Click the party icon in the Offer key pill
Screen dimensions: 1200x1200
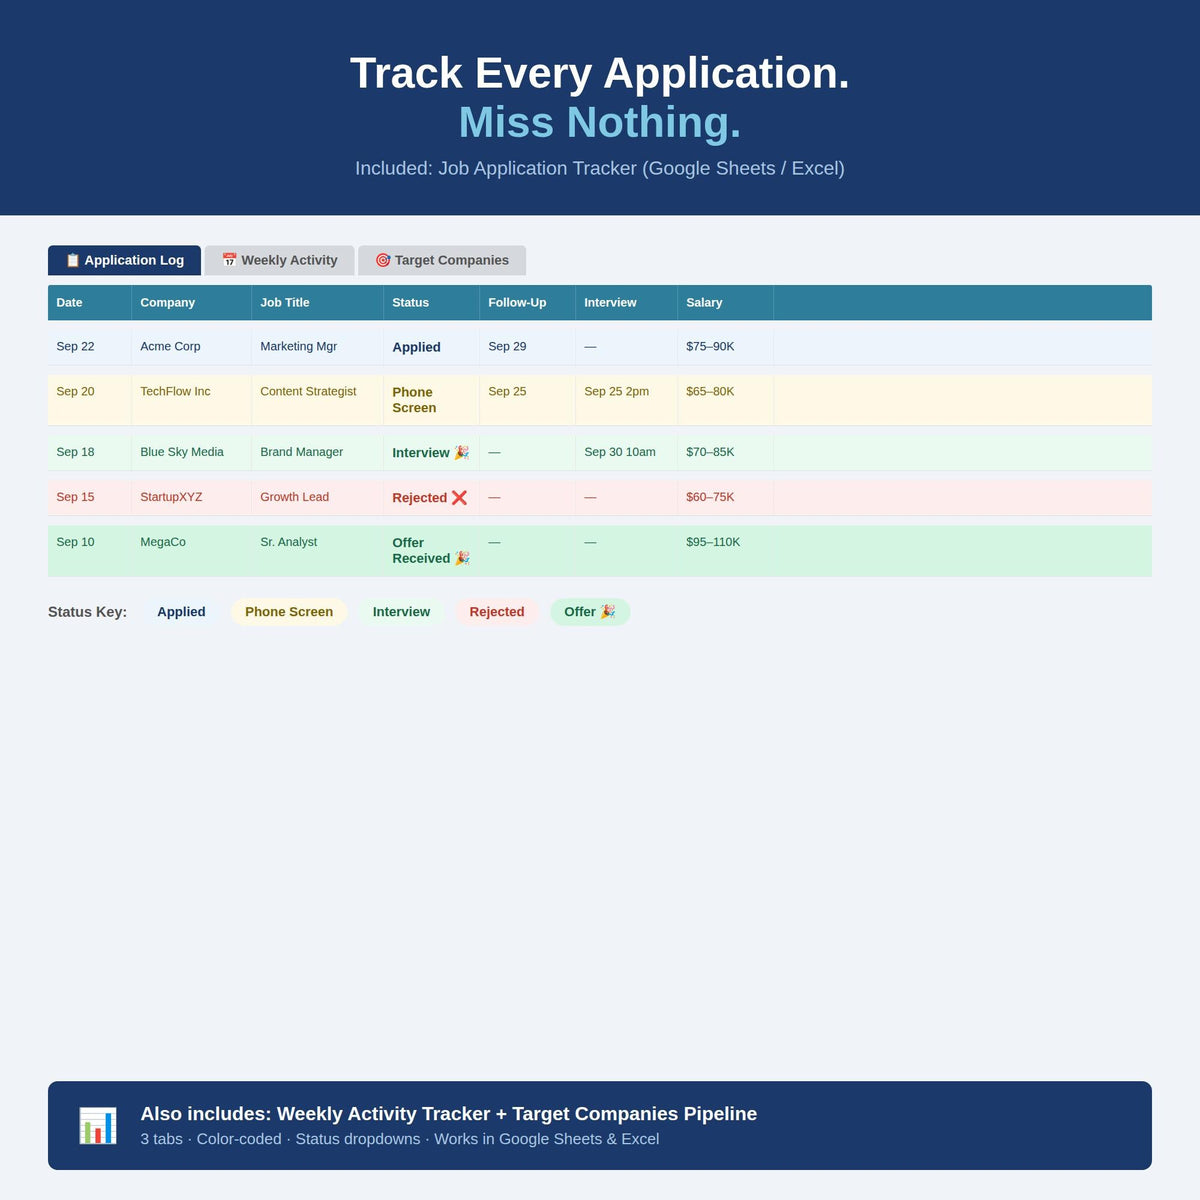click(608, 612)
